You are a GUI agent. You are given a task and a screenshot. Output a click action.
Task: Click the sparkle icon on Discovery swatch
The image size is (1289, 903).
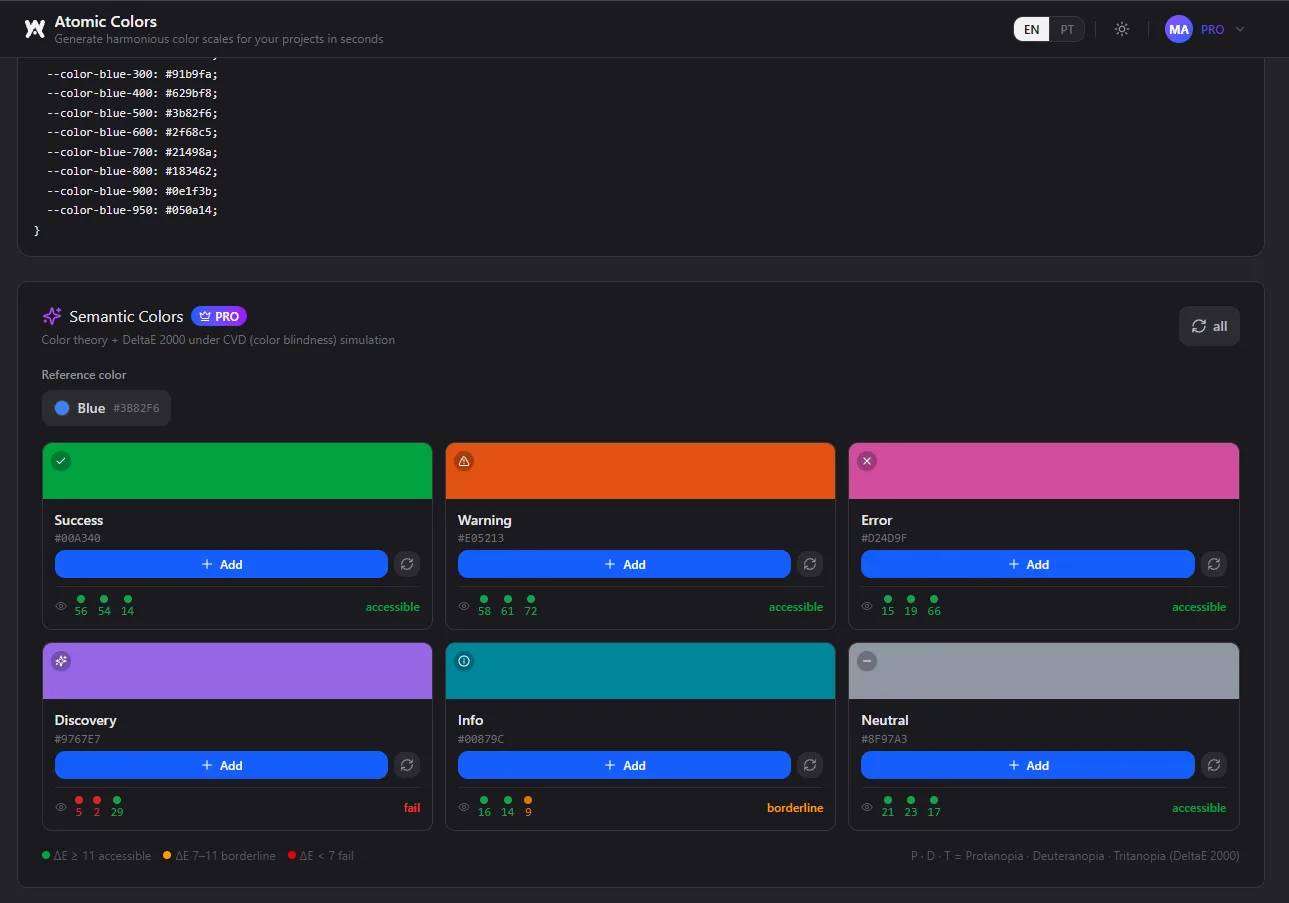(61, 661)
